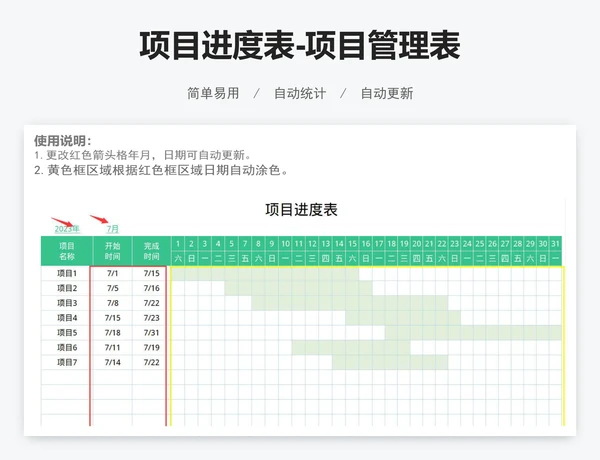Click the weekday cell below day 2
The image size is (600, 460).
pyautogui.click(x=191, y=258)
